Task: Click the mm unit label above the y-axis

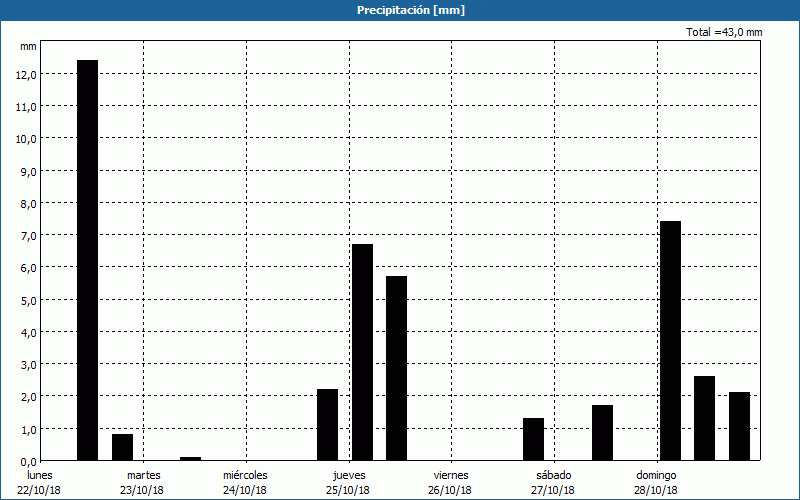Action: (28, 46)
